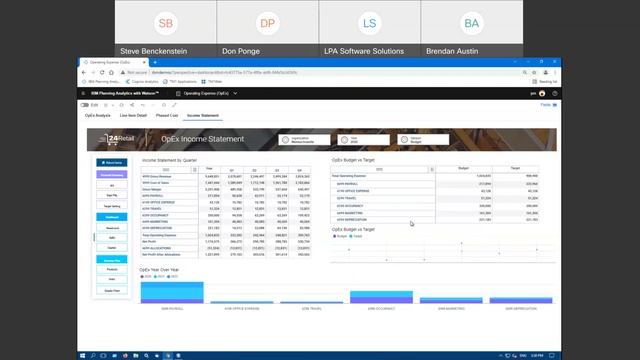Click the top dark blue sidebar button
This screenshot has height=360, width=640.
(111, 162)
